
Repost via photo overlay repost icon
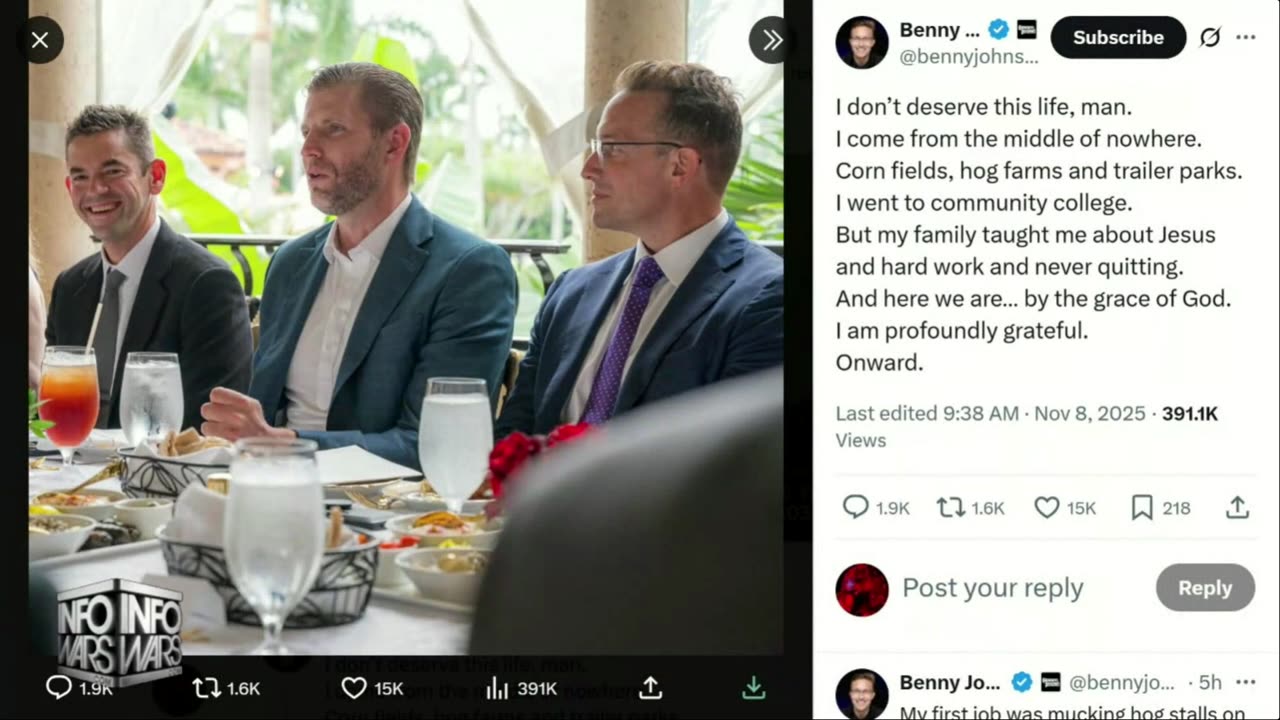coord(207,688)
